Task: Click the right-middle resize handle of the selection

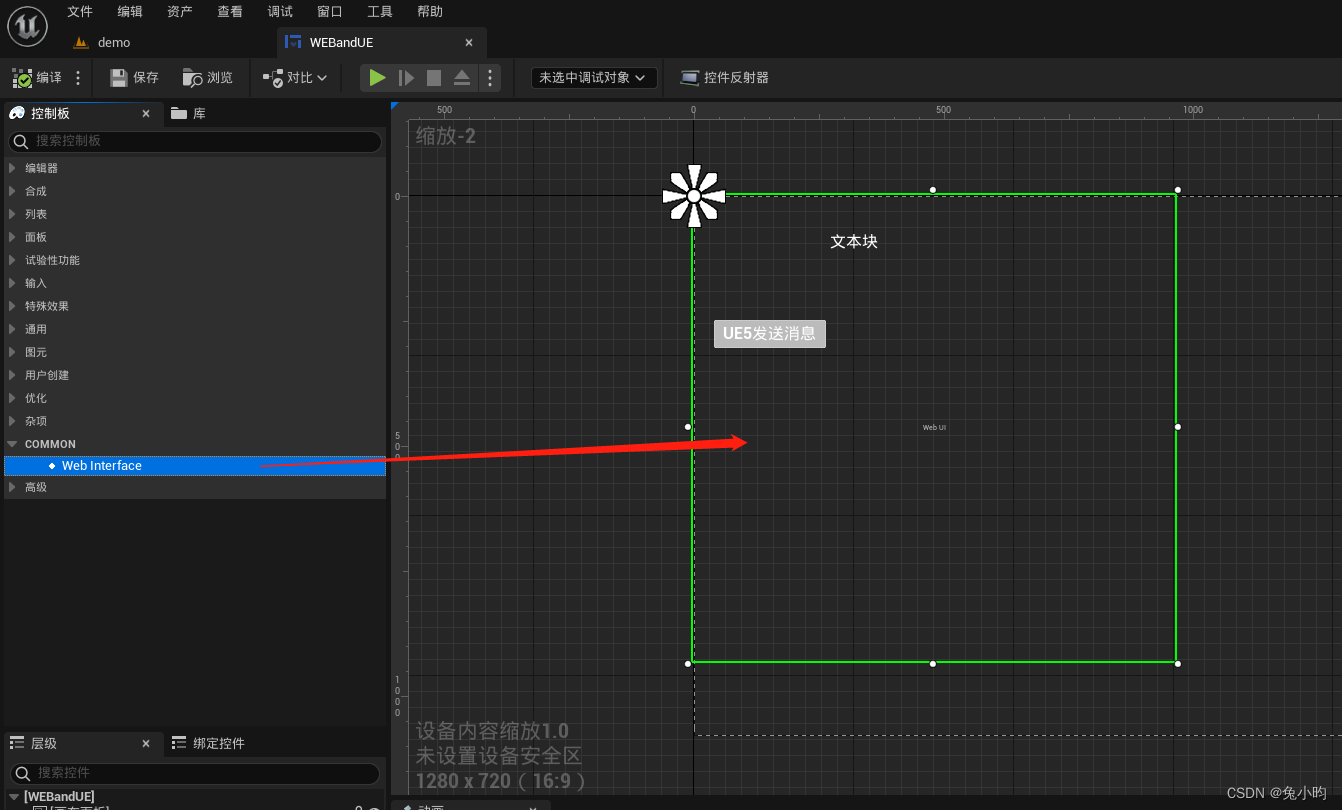Action: (1178, 427)
